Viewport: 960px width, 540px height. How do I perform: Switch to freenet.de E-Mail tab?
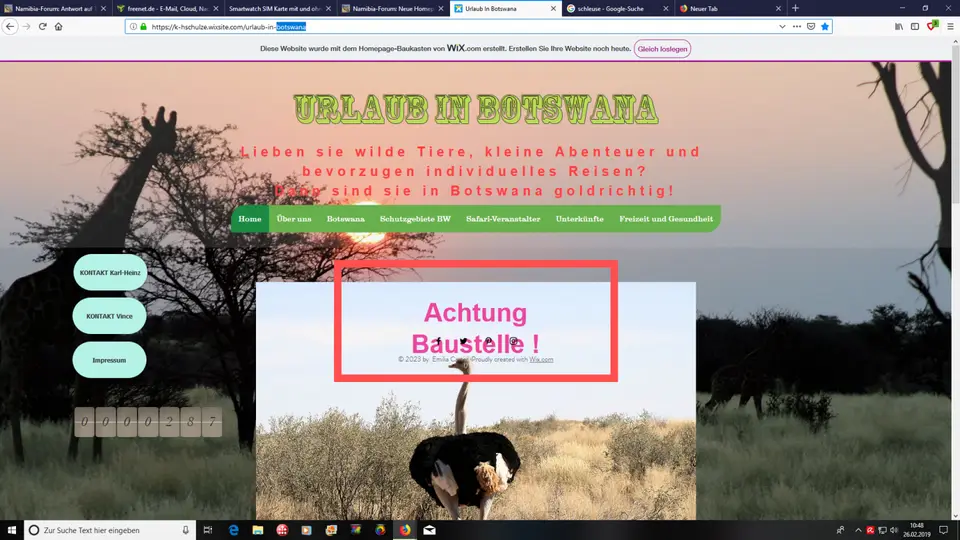coord(168,9)
